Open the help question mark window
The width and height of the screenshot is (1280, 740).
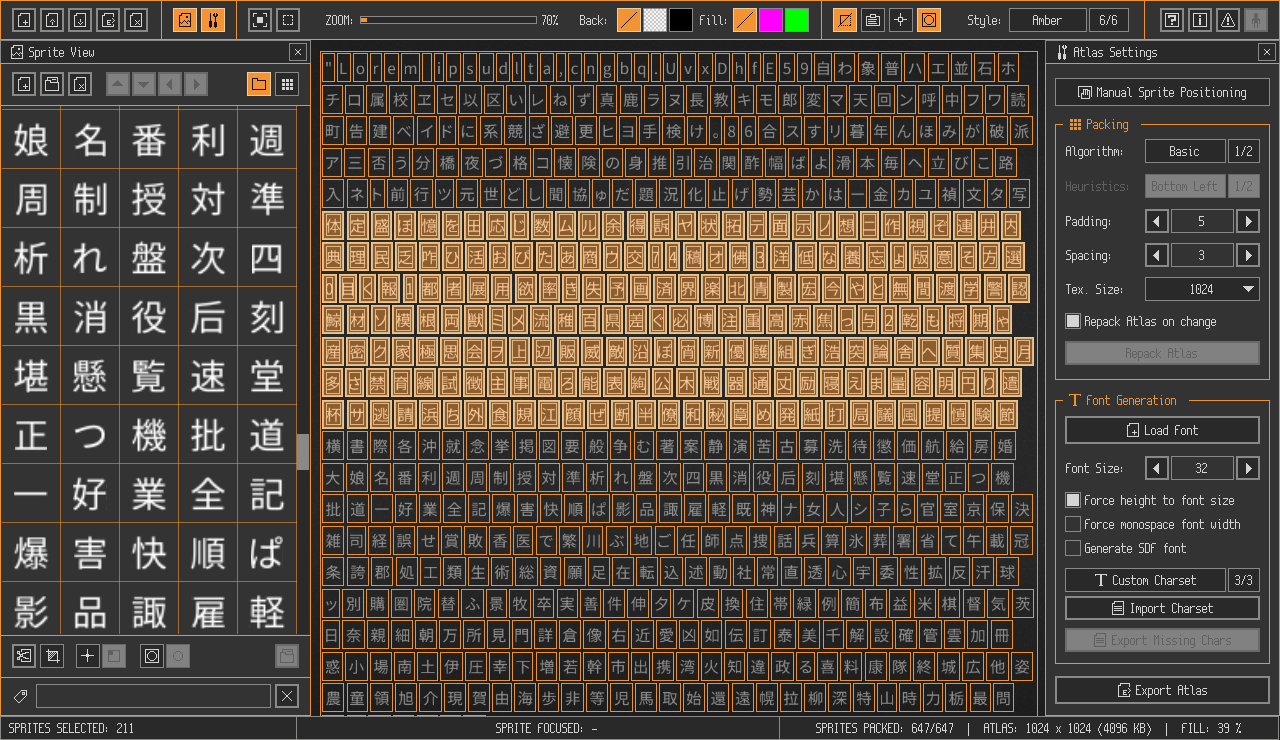pos(1172,20)
